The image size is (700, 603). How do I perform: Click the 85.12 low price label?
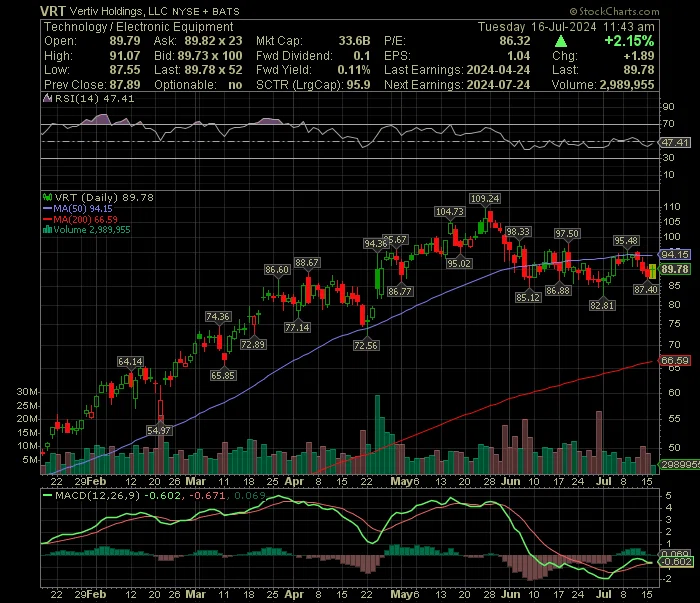coord(528,297)
